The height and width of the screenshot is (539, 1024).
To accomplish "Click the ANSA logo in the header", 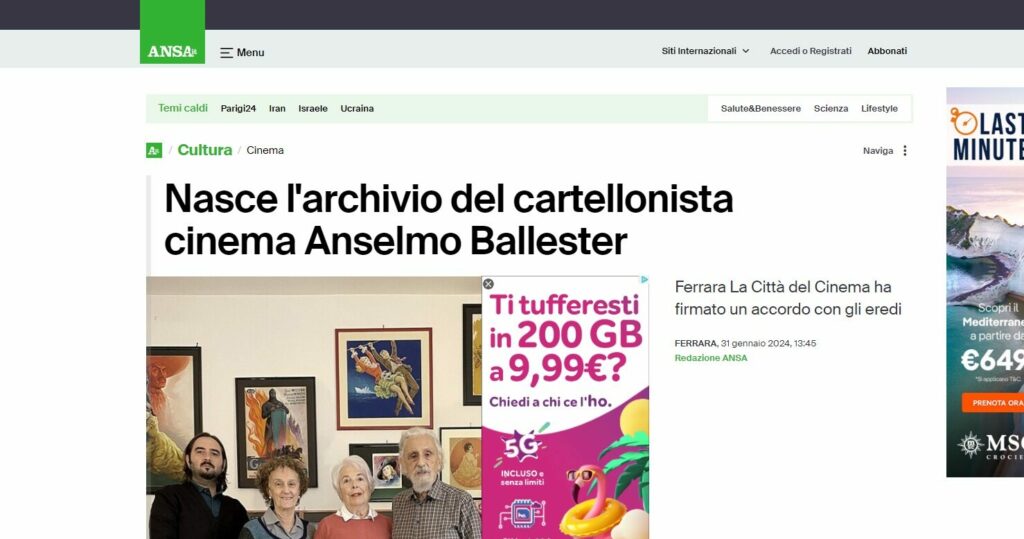I will click(172, 32).
